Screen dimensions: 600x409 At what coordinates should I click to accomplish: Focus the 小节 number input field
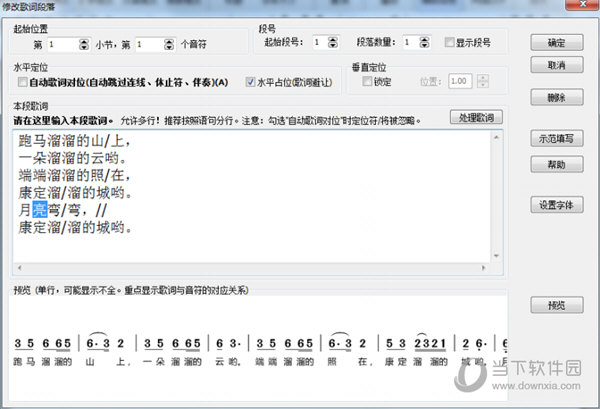point(63,44)
